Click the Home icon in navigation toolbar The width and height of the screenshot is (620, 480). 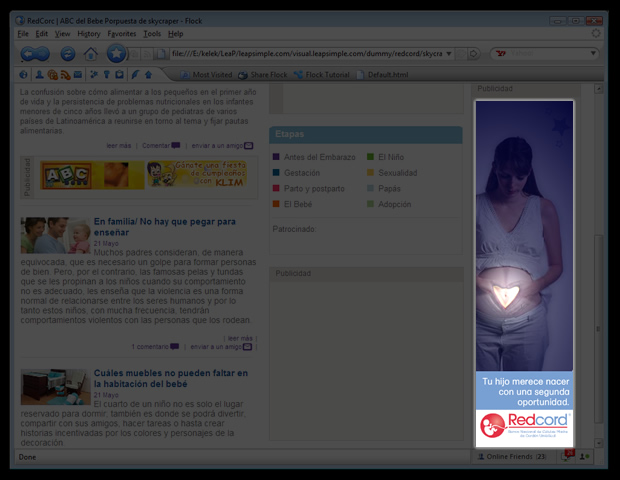(x=91, y=54)
